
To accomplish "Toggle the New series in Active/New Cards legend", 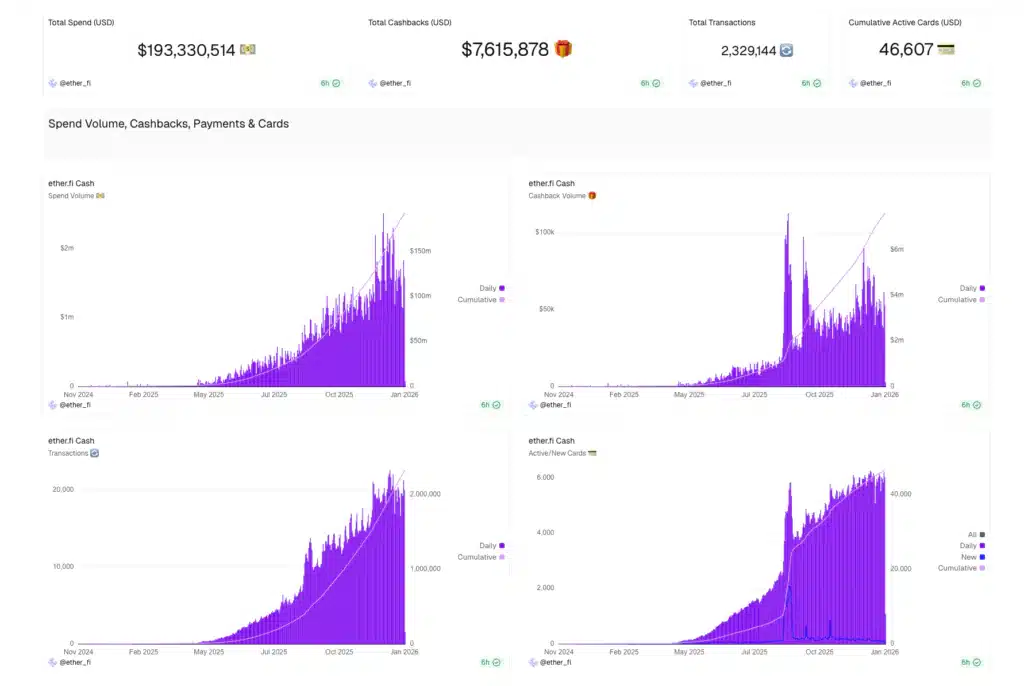I will 971,557.
